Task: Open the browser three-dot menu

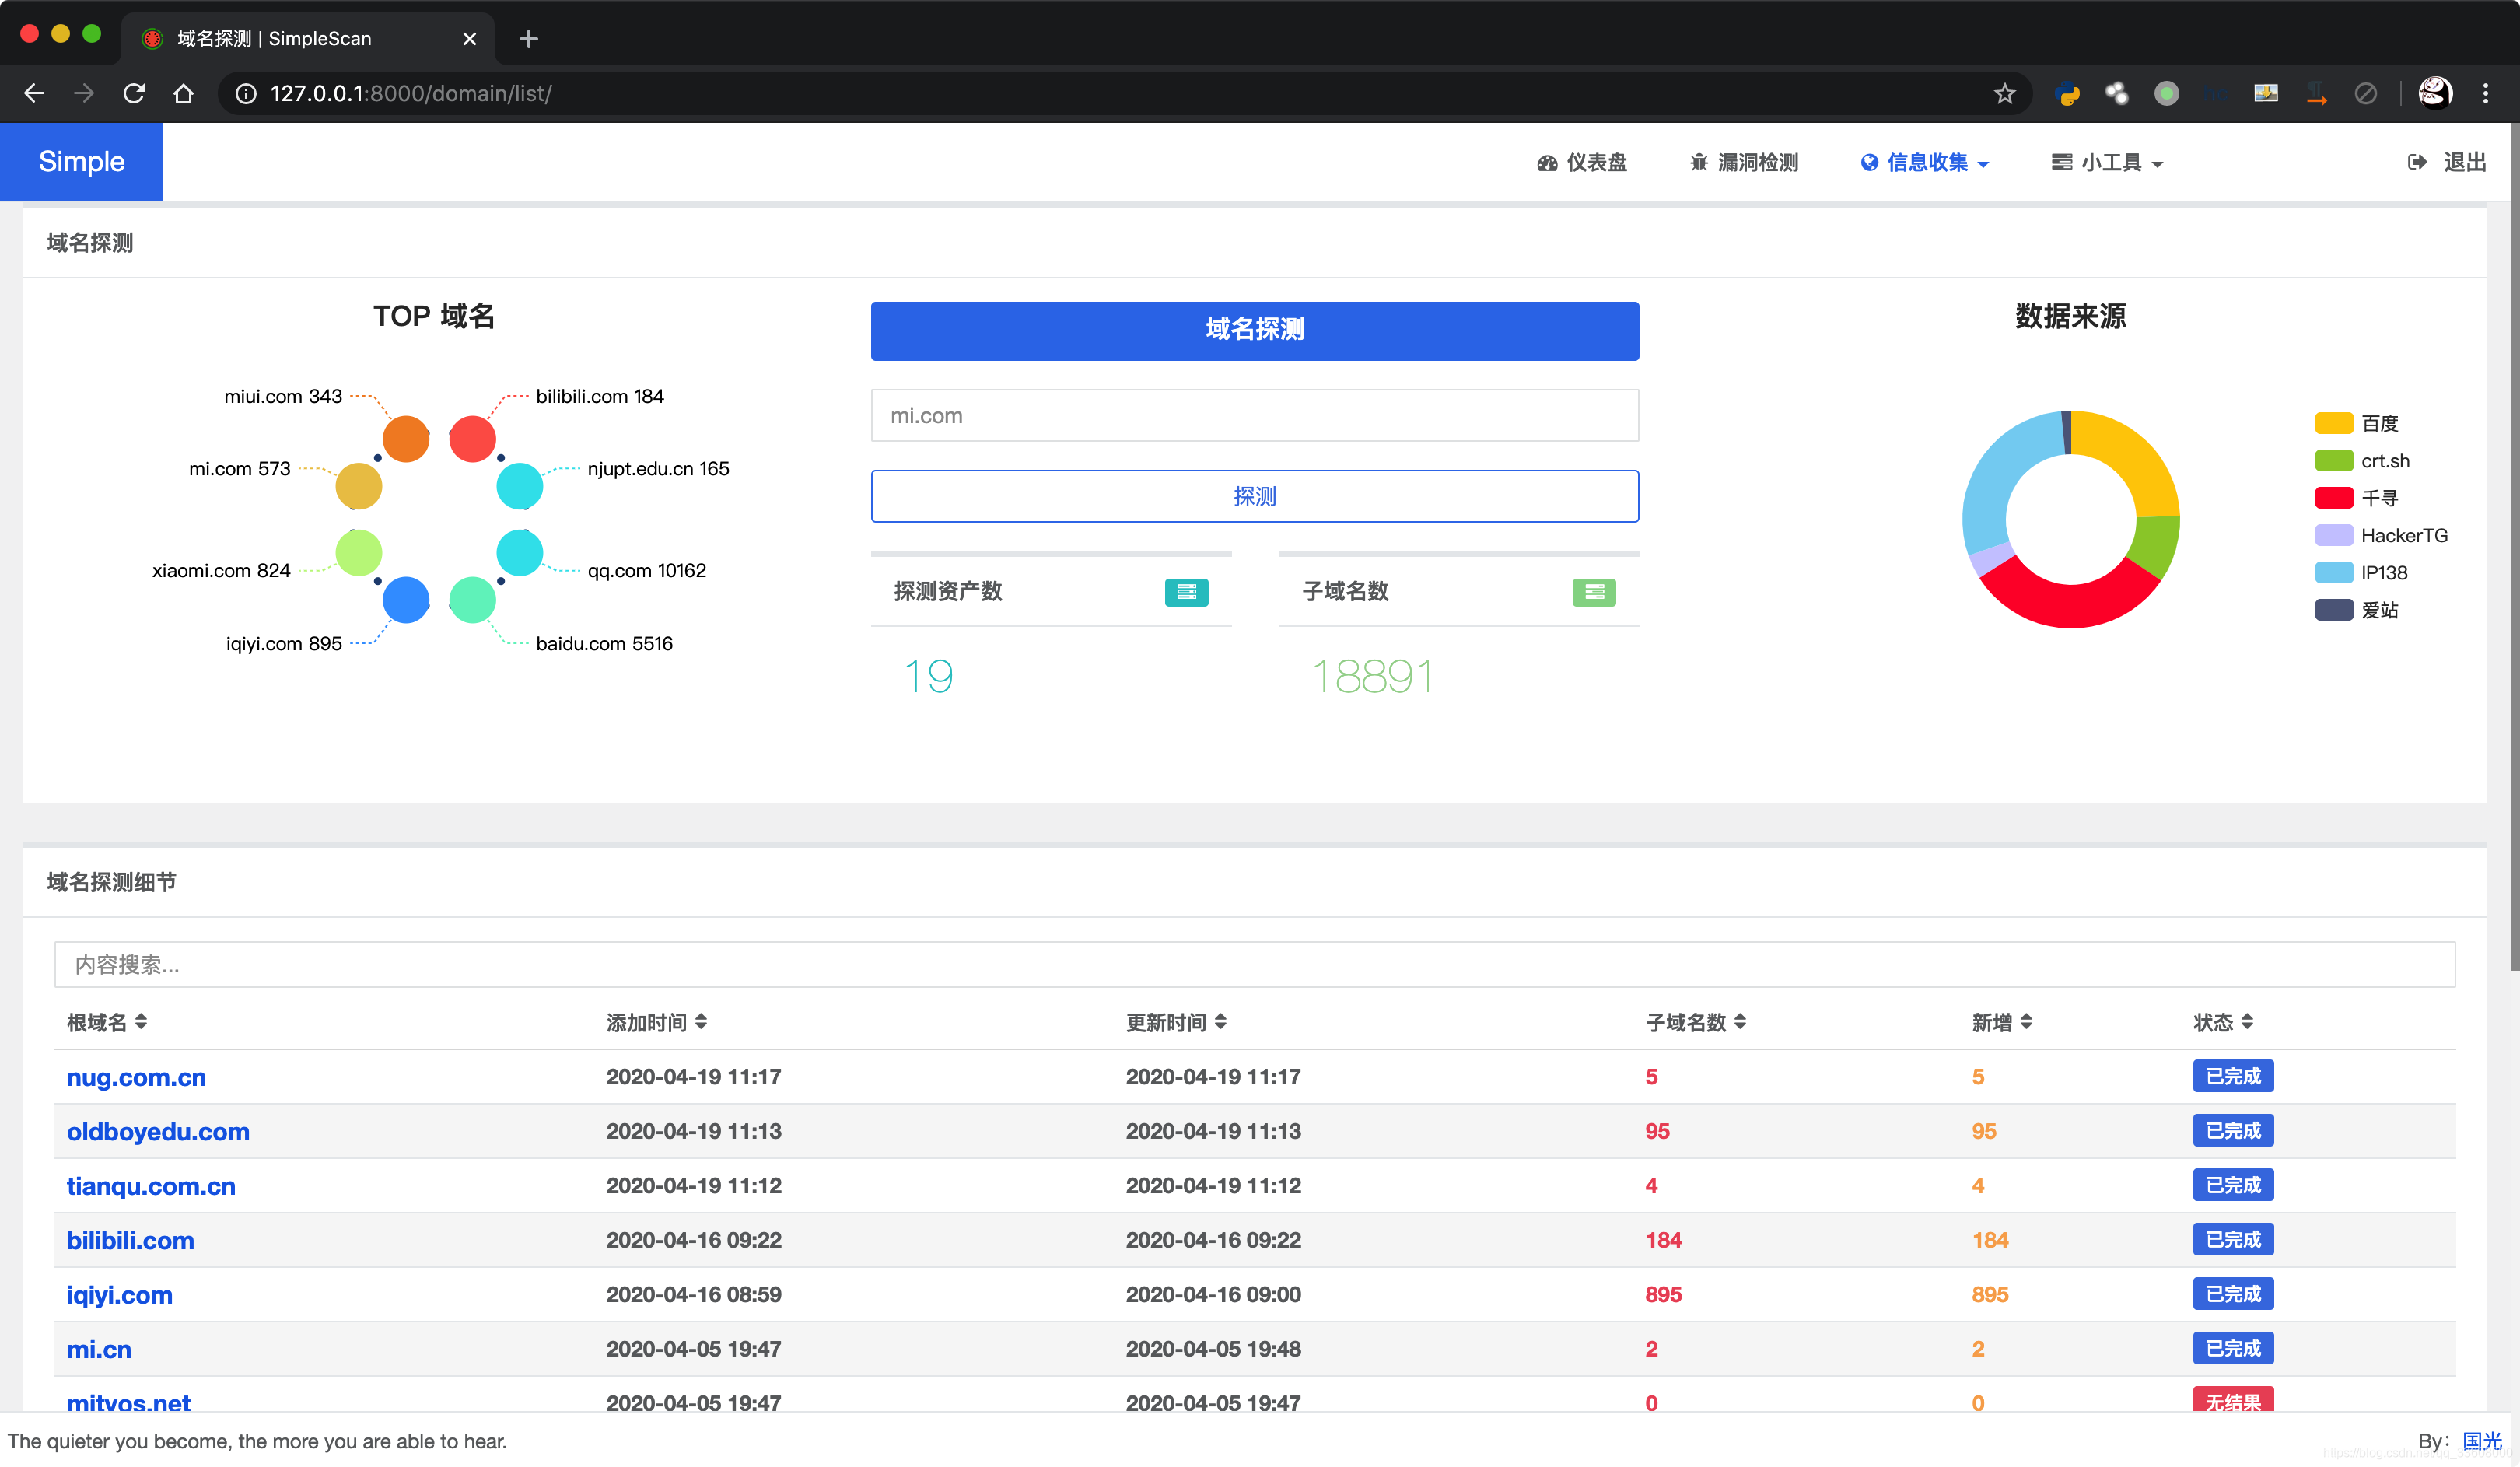Action: pos(2485,93)
